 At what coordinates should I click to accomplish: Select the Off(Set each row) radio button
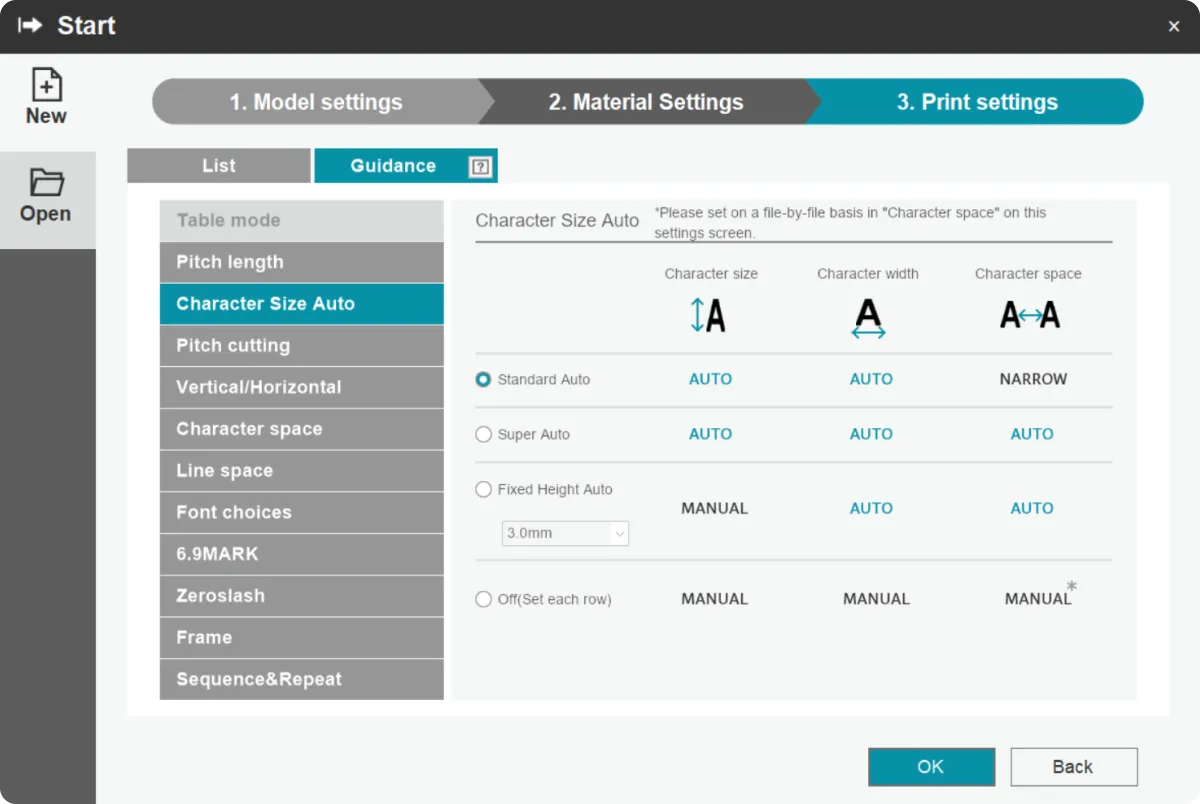tap(484, 600)
